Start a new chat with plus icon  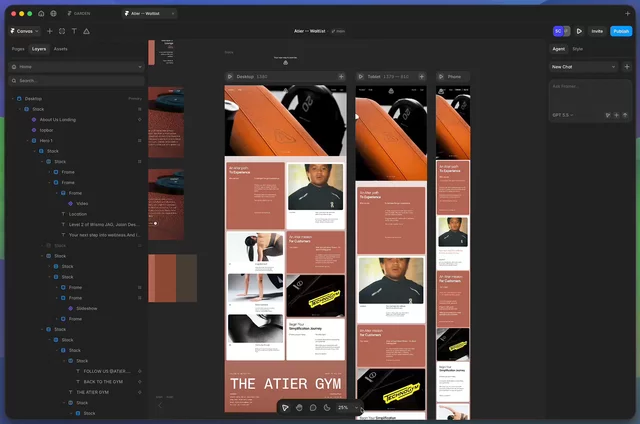tap(627, 67)
